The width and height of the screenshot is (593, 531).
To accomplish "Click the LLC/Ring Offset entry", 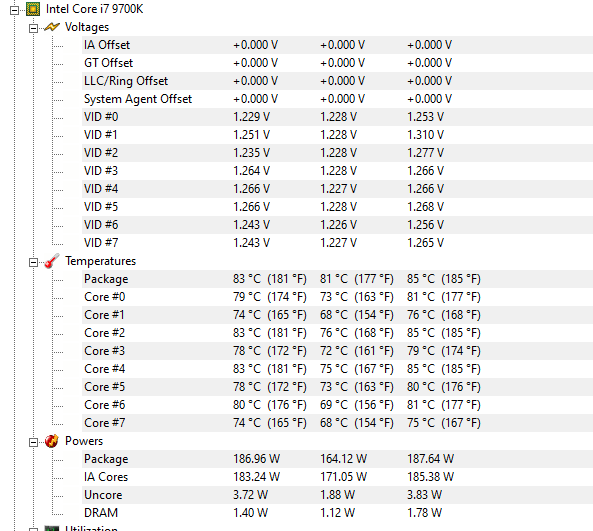I will [126, 81].
